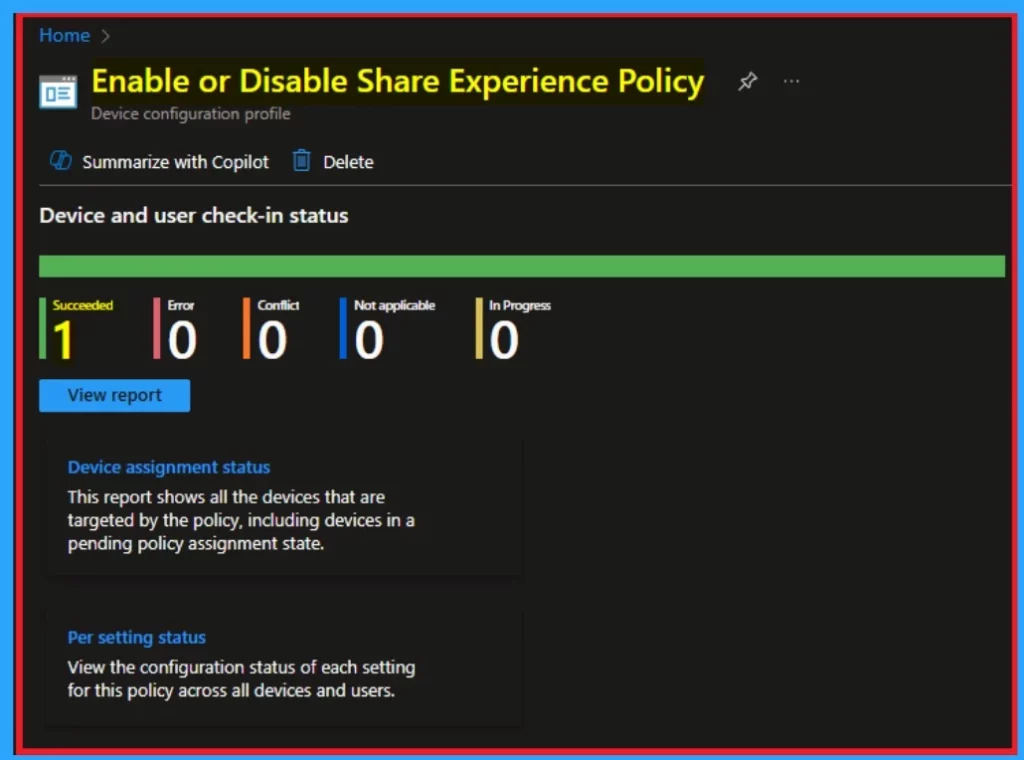Screen dimensions: 1024x760
Task: Click the In Progress count of 0
Action: 504,340
